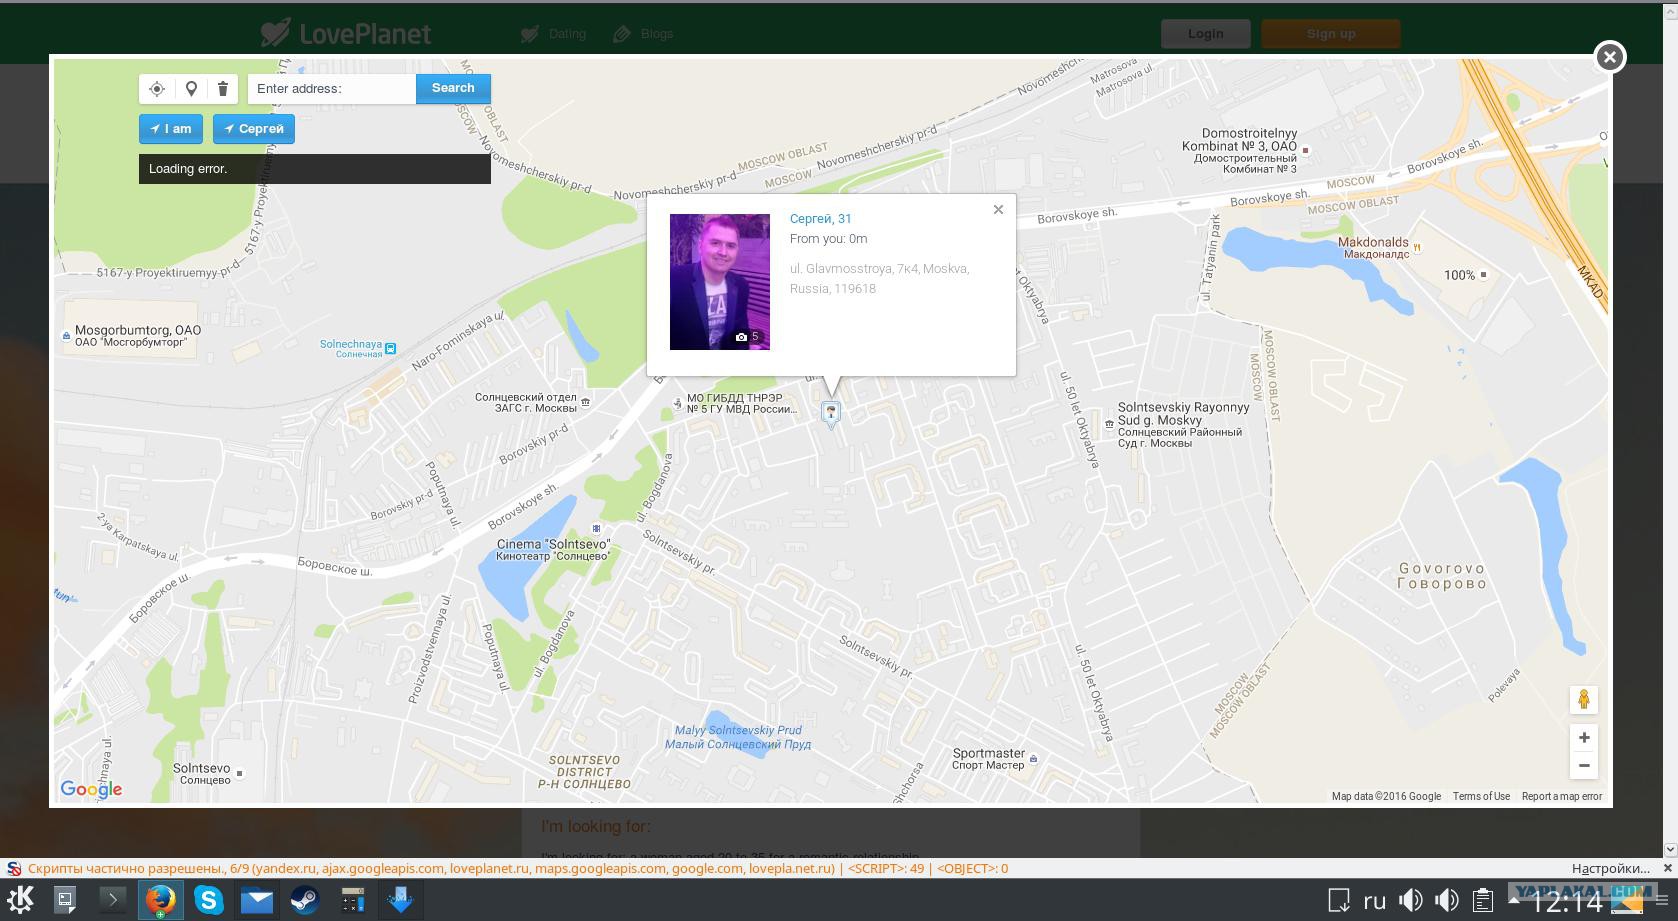Screen dimensions: 1678x921
Task: Open the calculator from the taskbar
Action: [353, 900]
